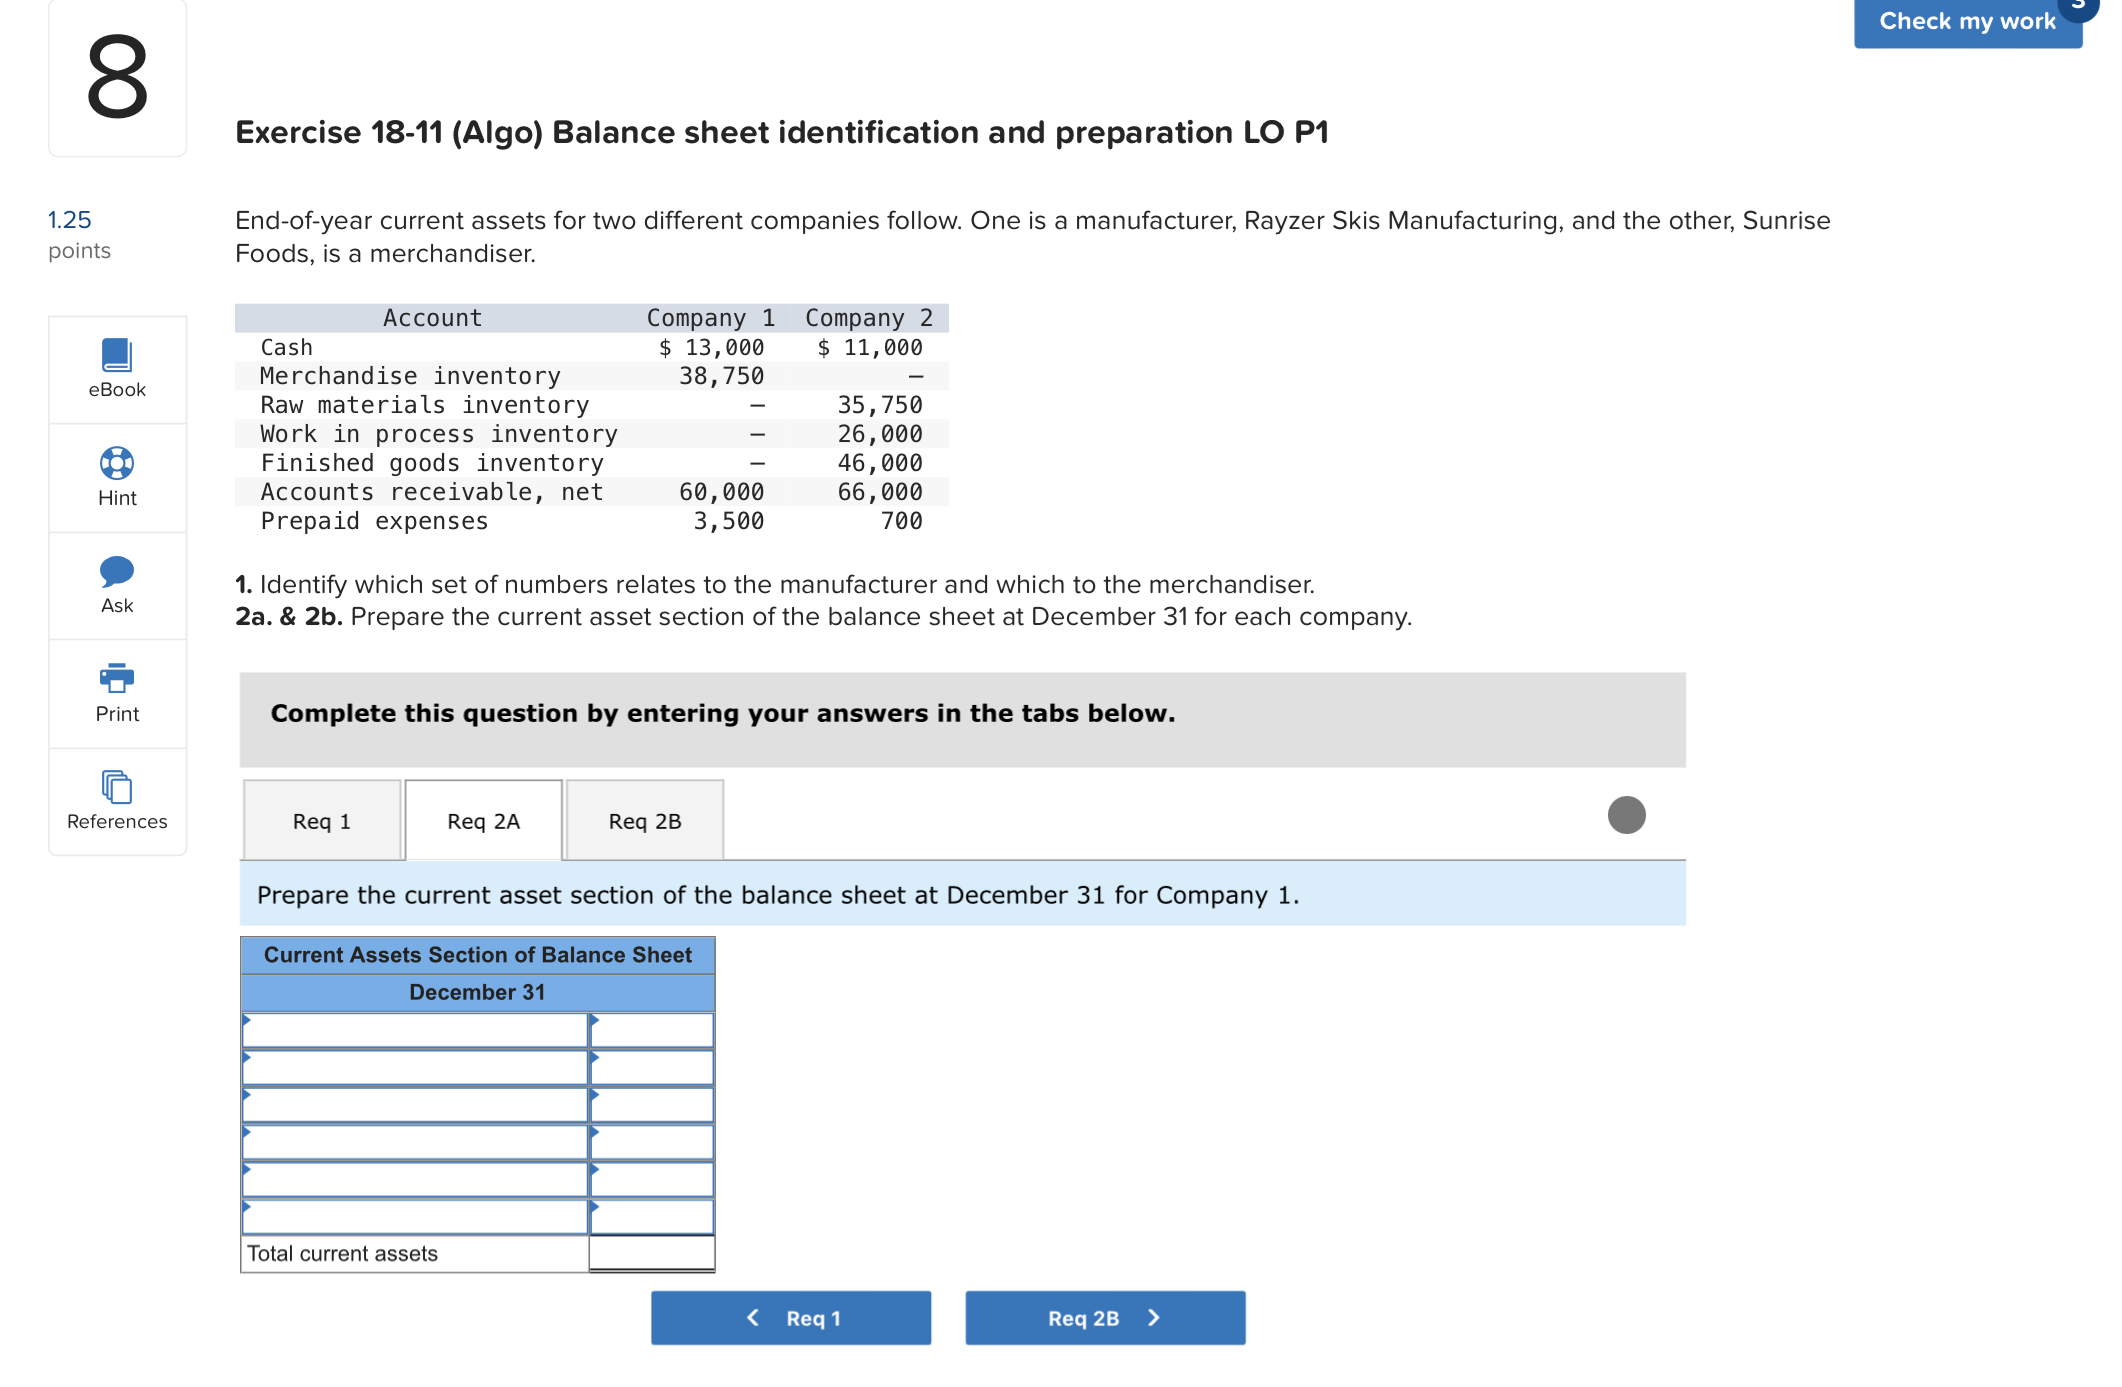Click the gray progress indicator circle
Image resolution: width=2122 pixels, height=1387 pixels.
point(1626,815)
